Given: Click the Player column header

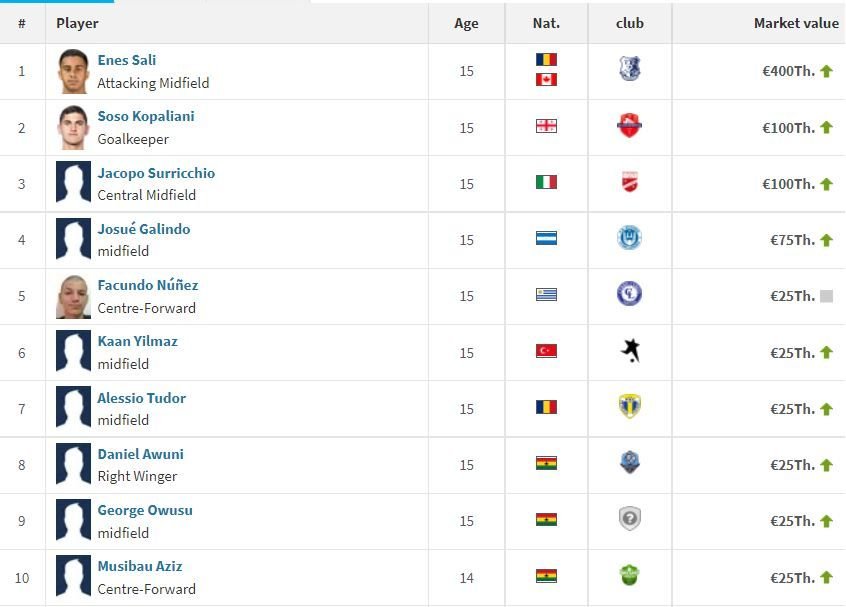Looking at the screenshot, I should coord(77,23).
